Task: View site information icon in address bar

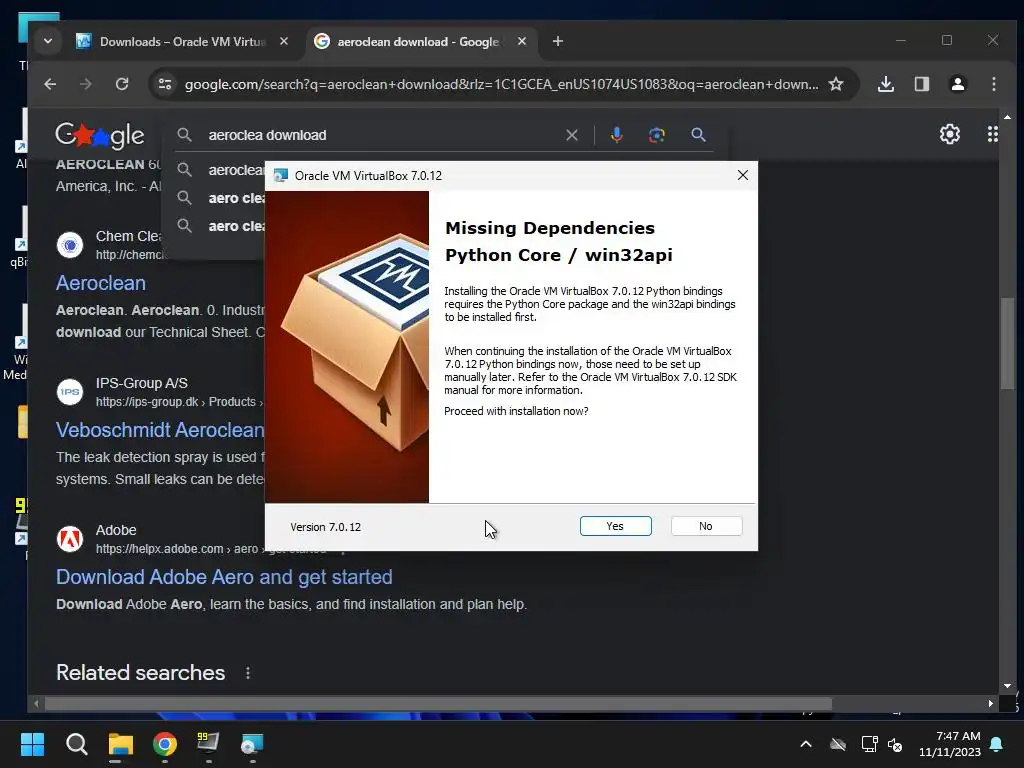Action: pyautogui.click(x=165, y=84)
